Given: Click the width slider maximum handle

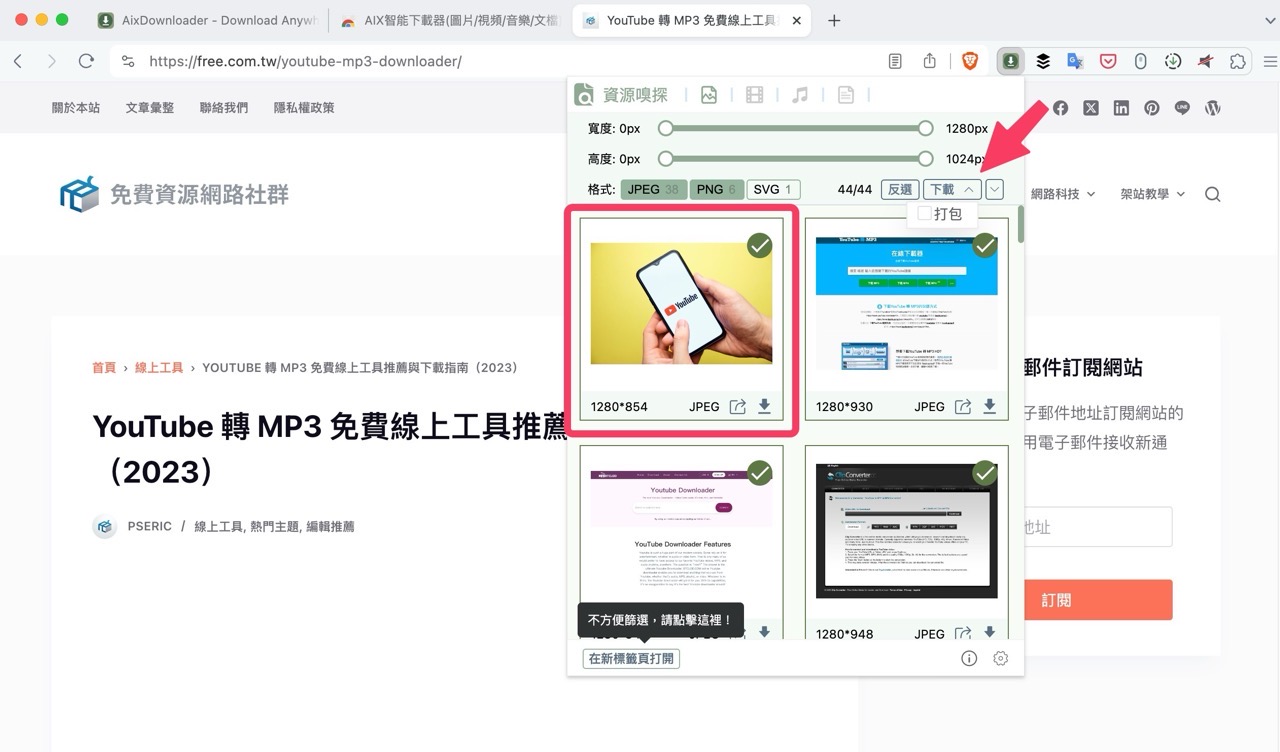Looking at the screenshot, I should click(x=925, y=128).
